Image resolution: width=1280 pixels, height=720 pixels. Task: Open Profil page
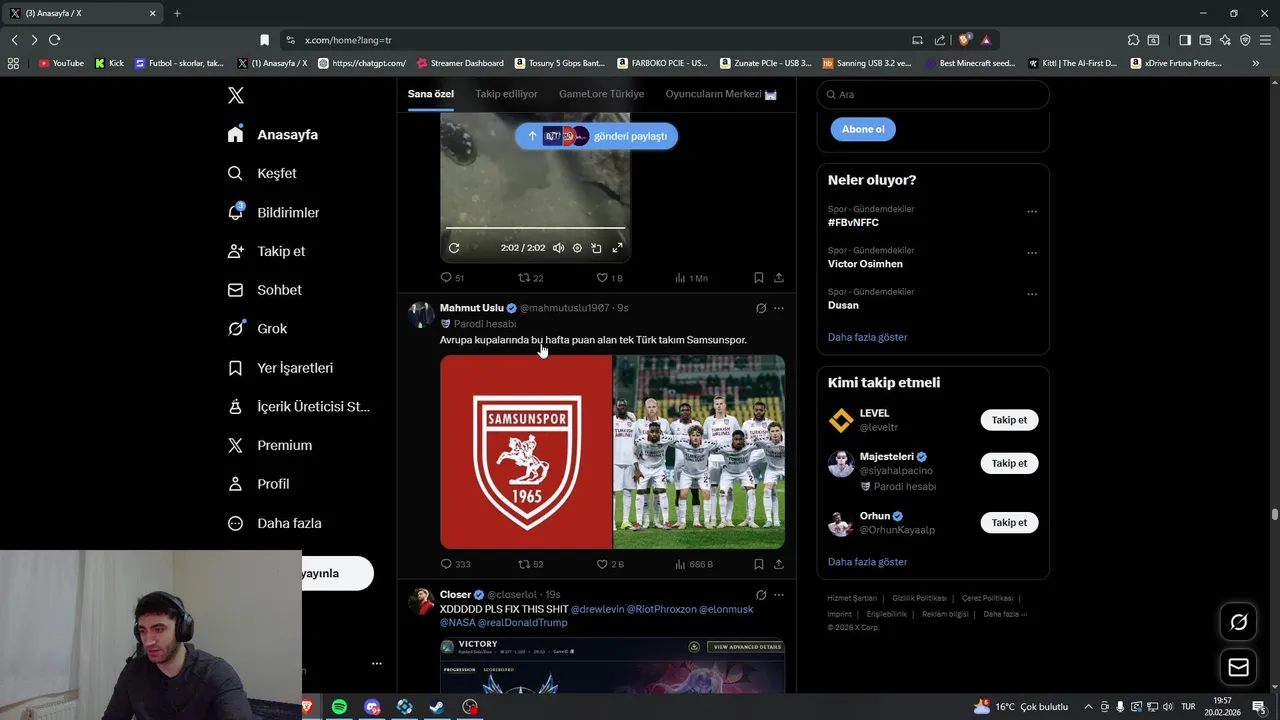258,484
